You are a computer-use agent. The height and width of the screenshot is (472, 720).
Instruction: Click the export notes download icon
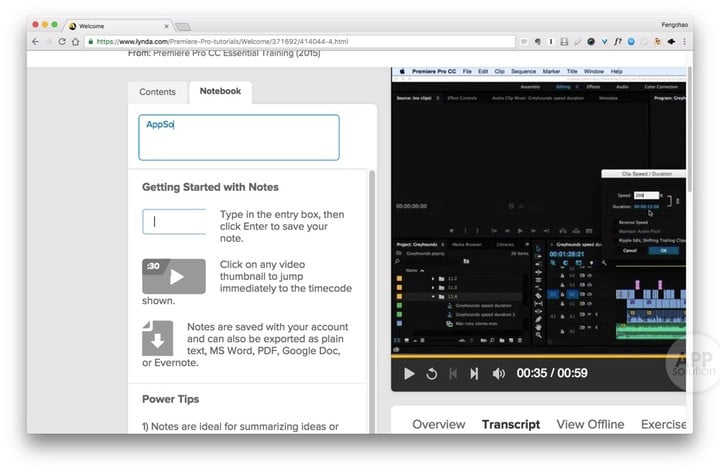click(x=158, y=338)
